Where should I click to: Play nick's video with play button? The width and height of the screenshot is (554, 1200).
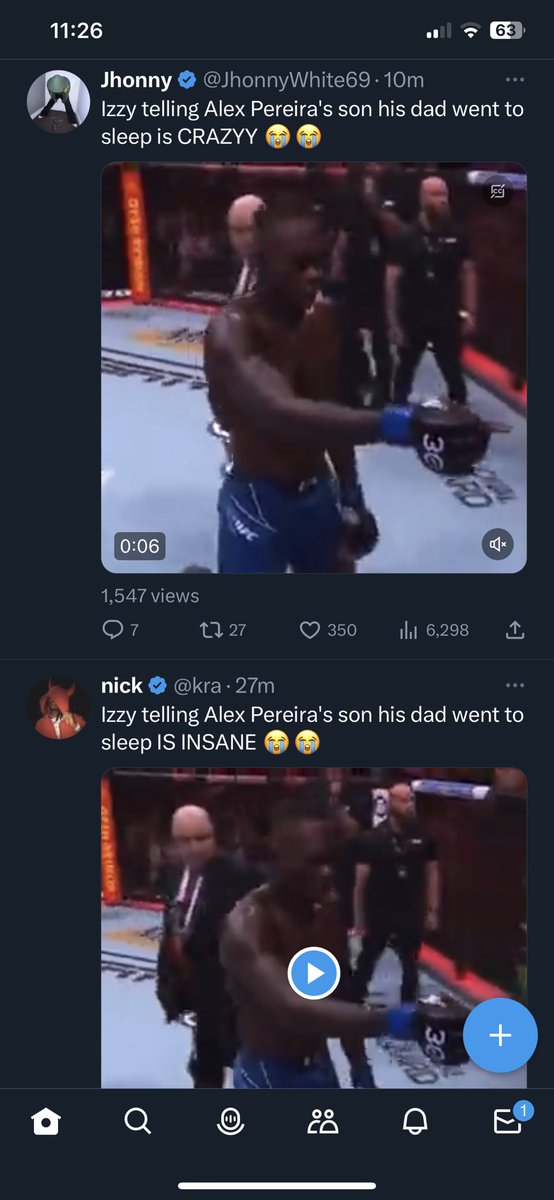(314, 973)
